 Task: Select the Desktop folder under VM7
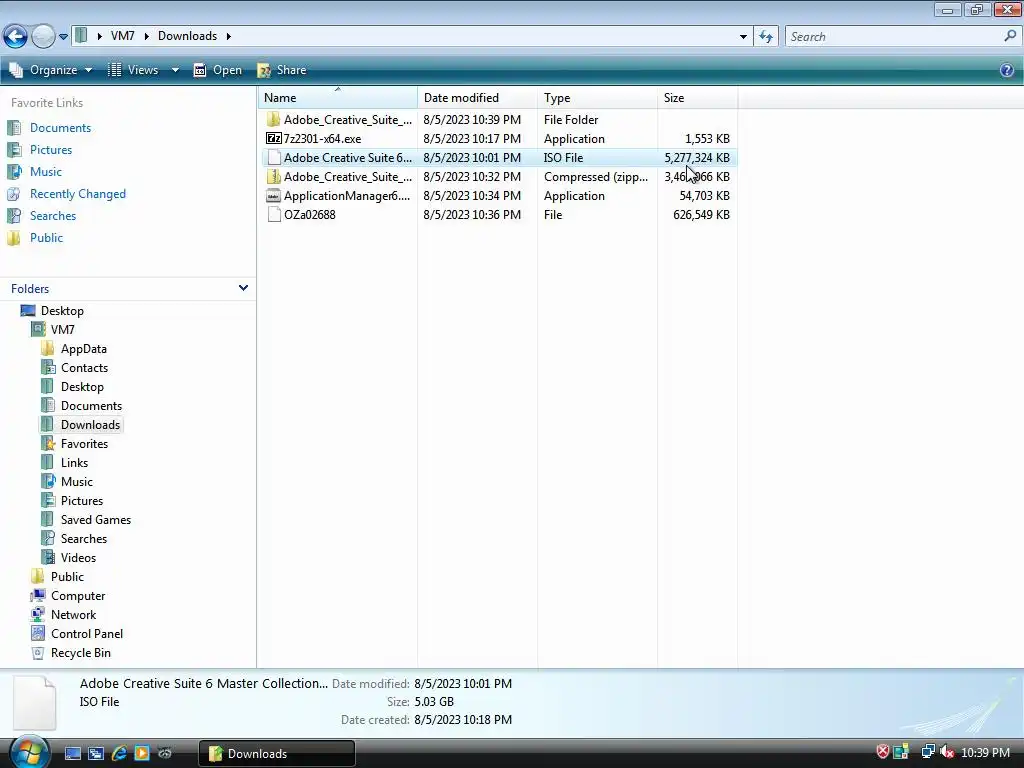click(82, 387)
